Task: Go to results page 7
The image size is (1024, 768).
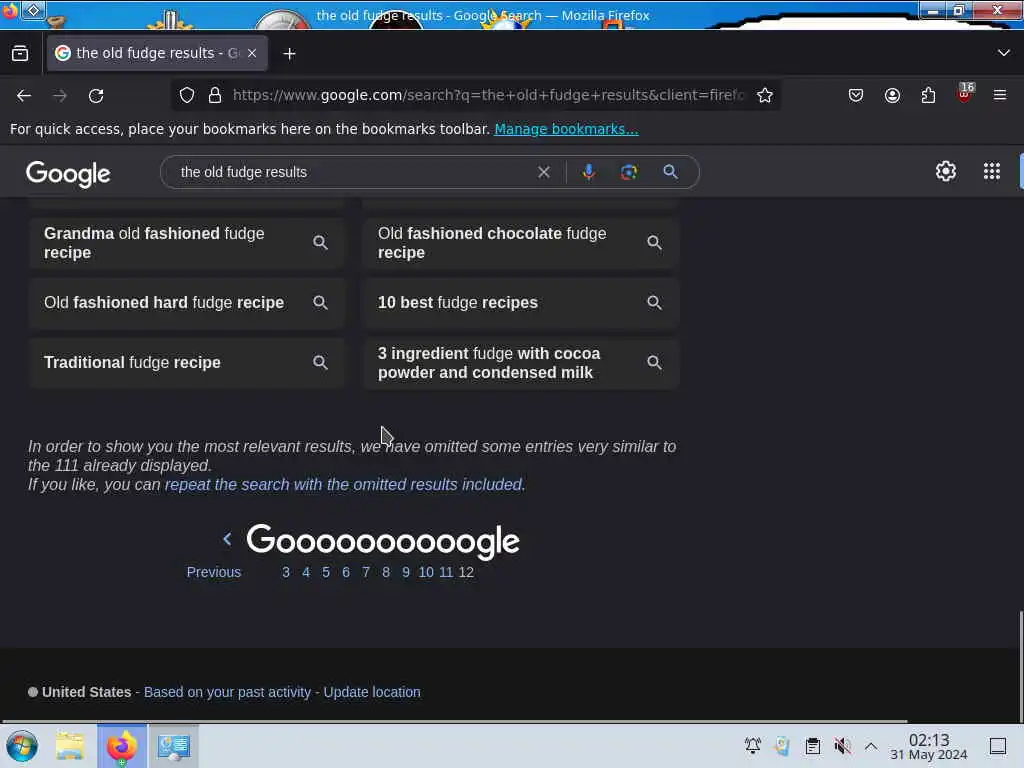Action: (366, 572)
